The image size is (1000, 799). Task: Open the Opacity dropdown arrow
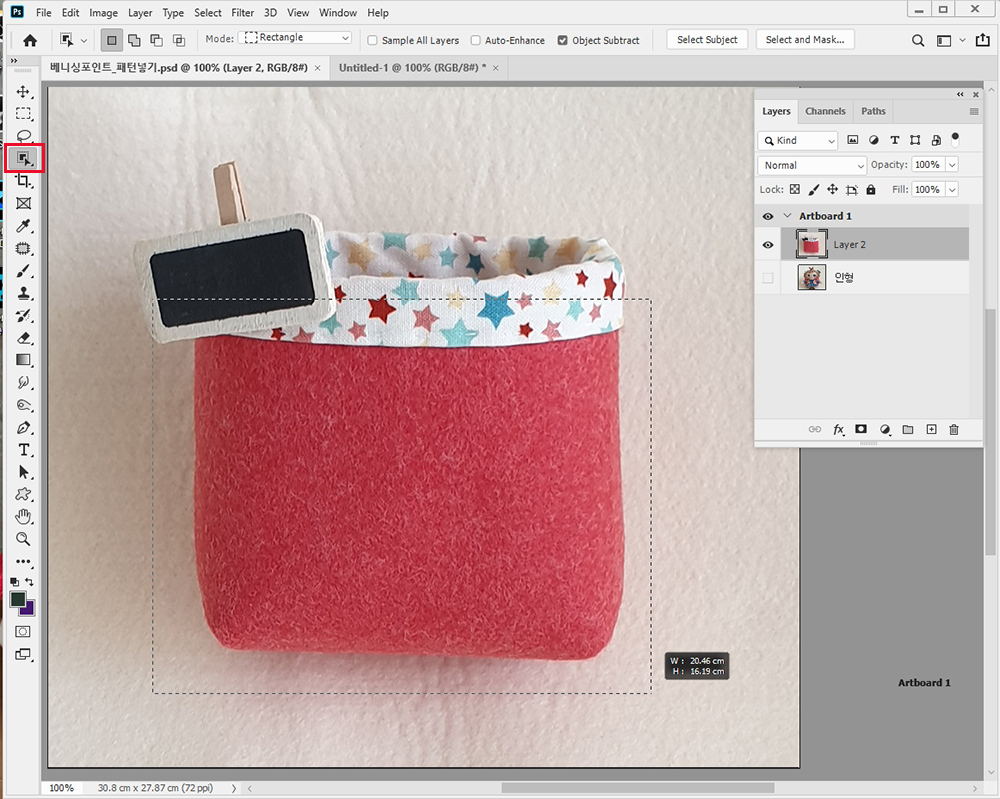coord(952,165)
